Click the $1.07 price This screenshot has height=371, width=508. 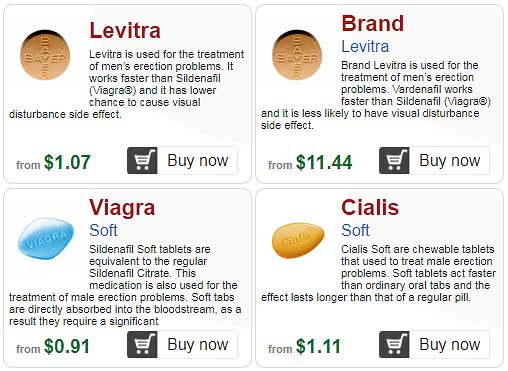[67, 162]
